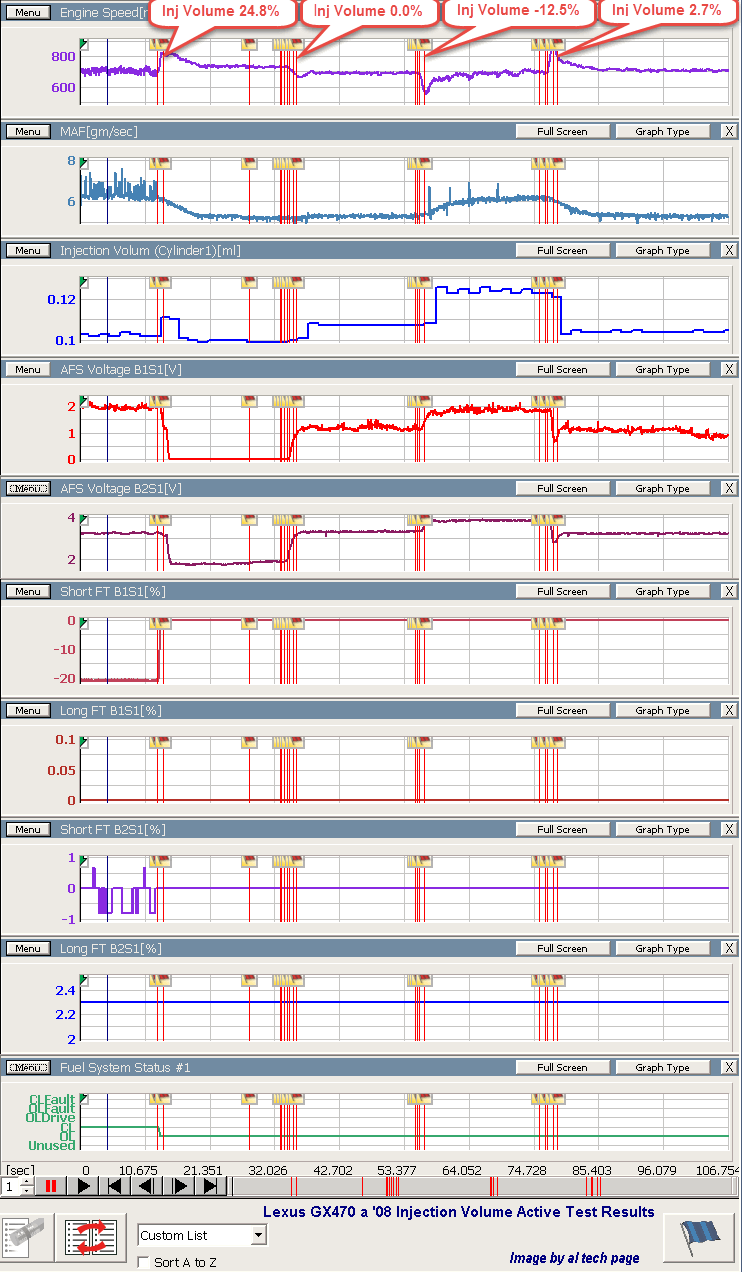Click the red pause playback button
Screen dimensions: 742x1272
point(49,1186)
